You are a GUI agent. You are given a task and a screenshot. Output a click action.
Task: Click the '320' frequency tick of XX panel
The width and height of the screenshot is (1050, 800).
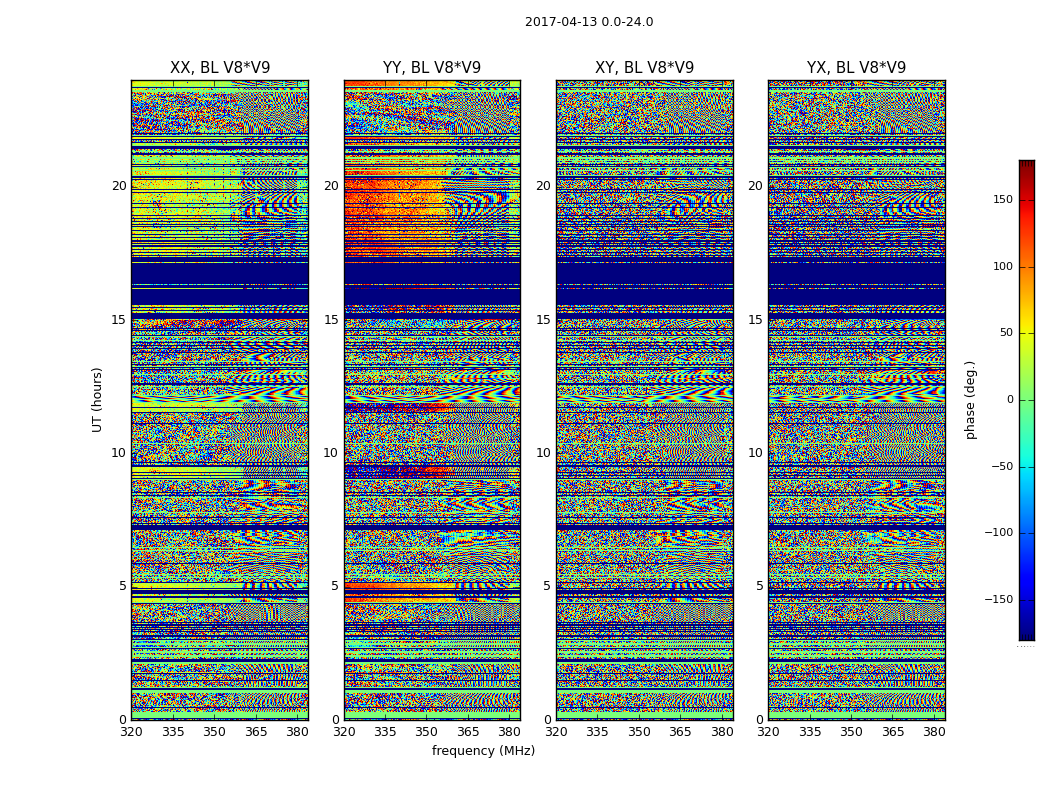click(131, 732)
